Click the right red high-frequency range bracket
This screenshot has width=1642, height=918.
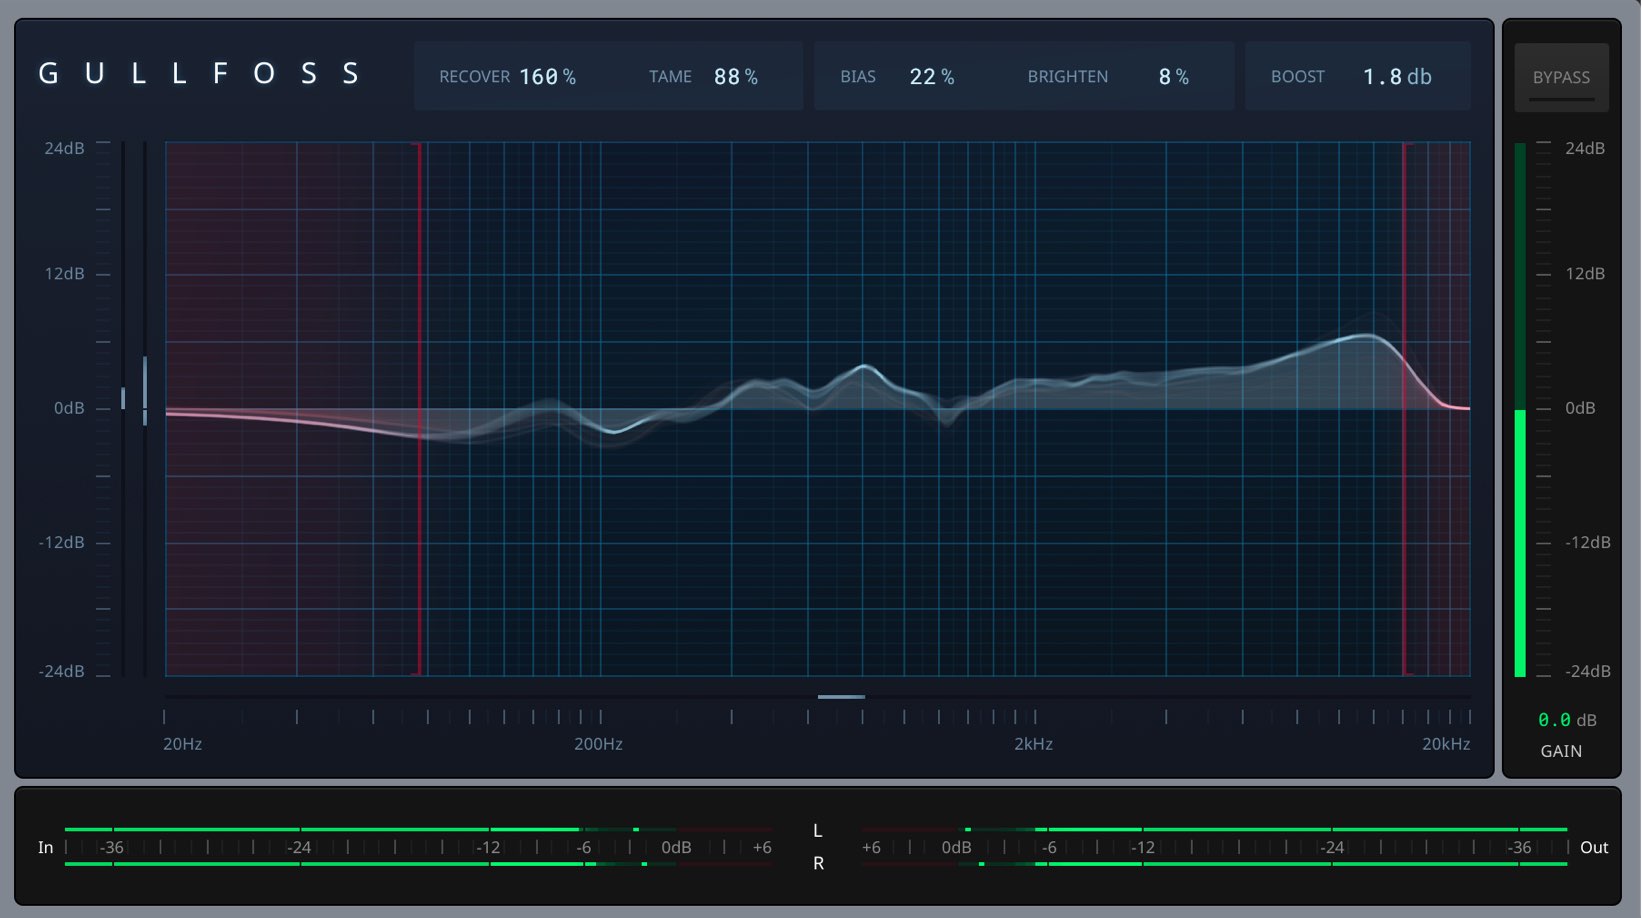click(1405, 409)
